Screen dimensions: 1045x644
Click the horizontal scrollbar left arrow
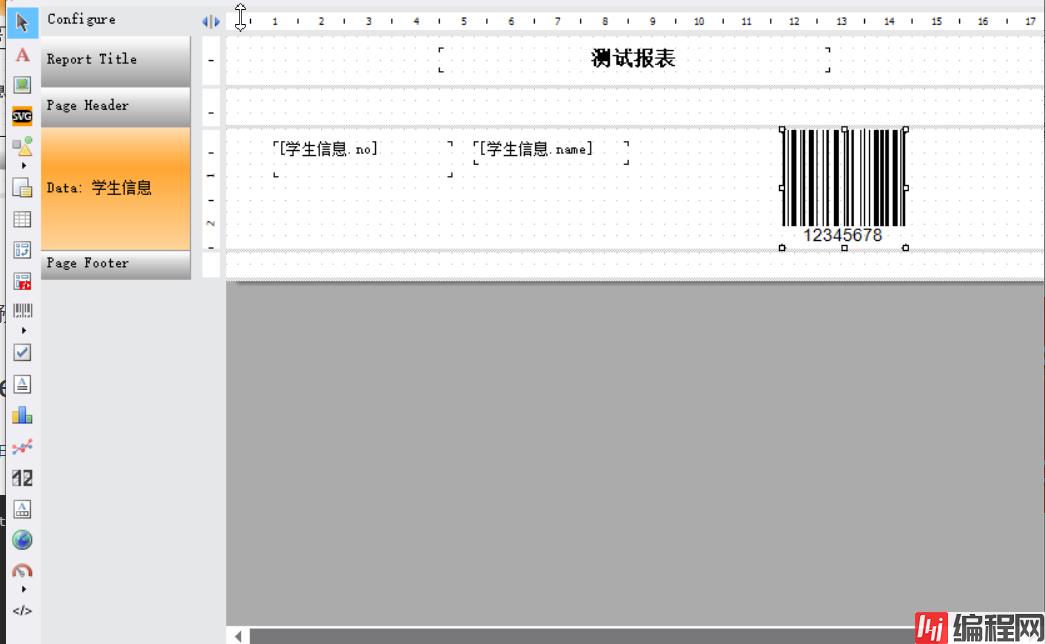[238, 635]
